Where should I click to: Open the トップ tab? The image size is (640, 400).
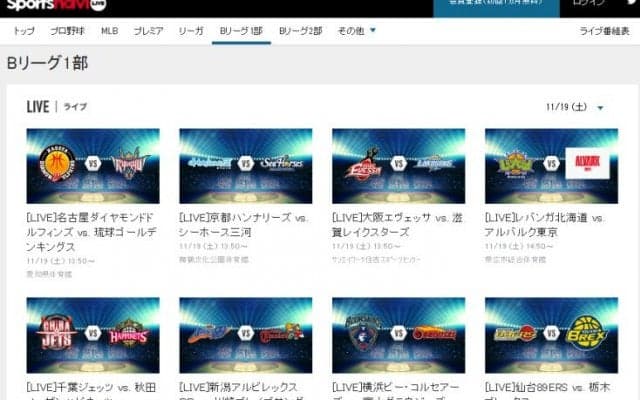(x=24, y=31)
